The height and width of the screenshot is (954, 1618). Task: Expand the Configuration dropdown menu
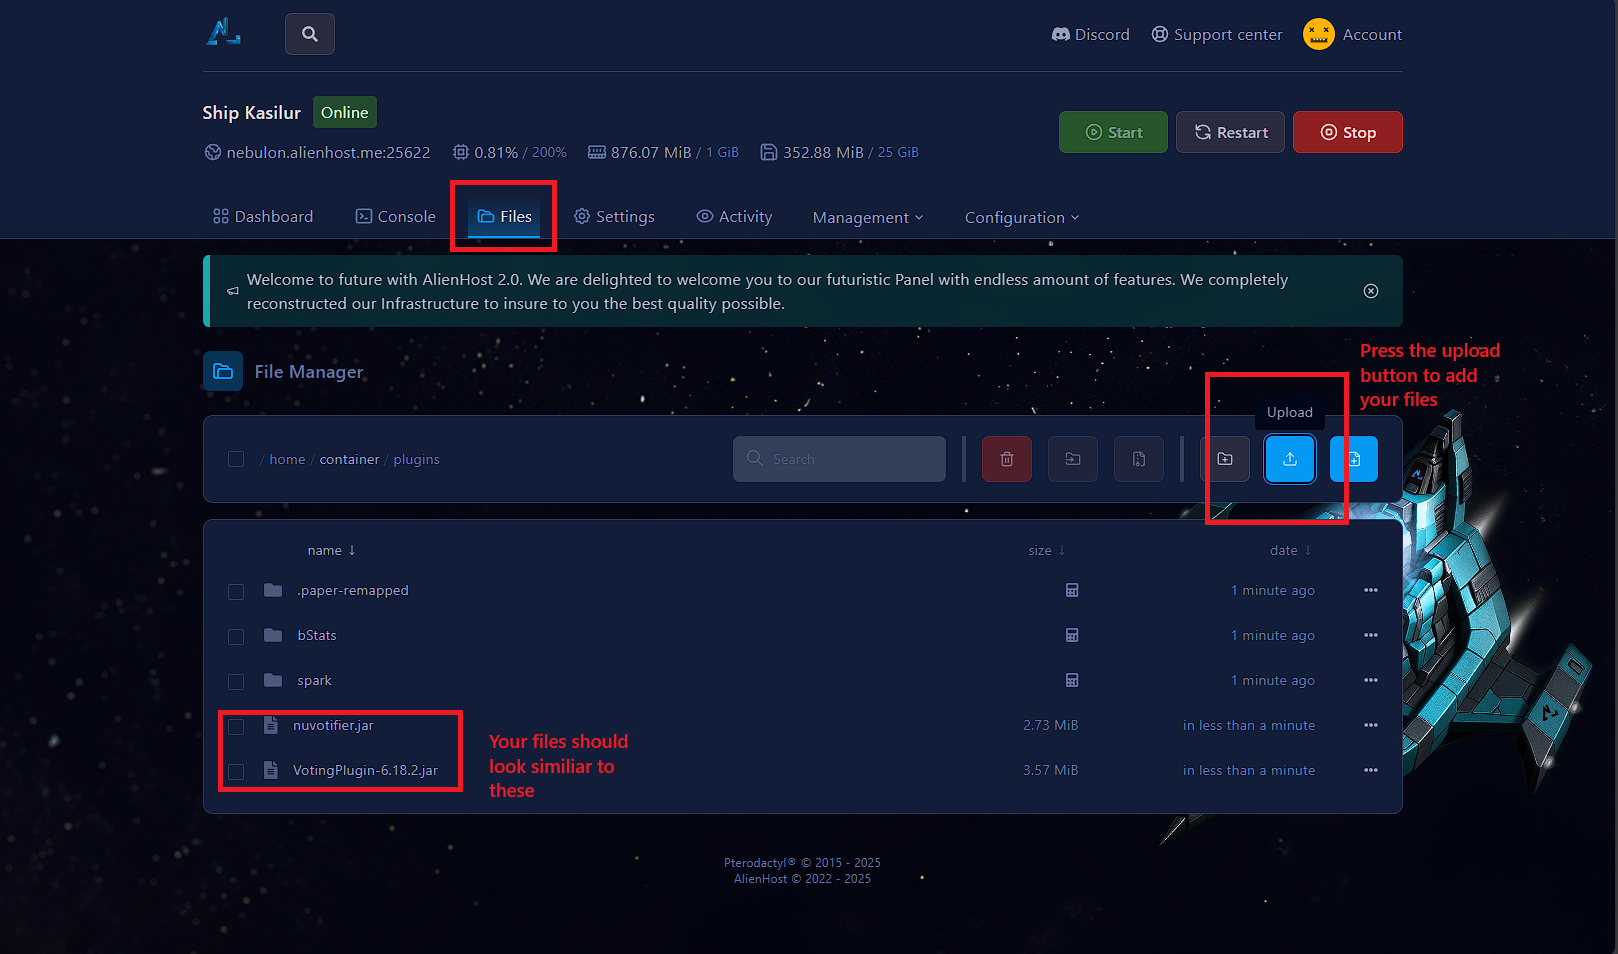tap(1021, 217)
